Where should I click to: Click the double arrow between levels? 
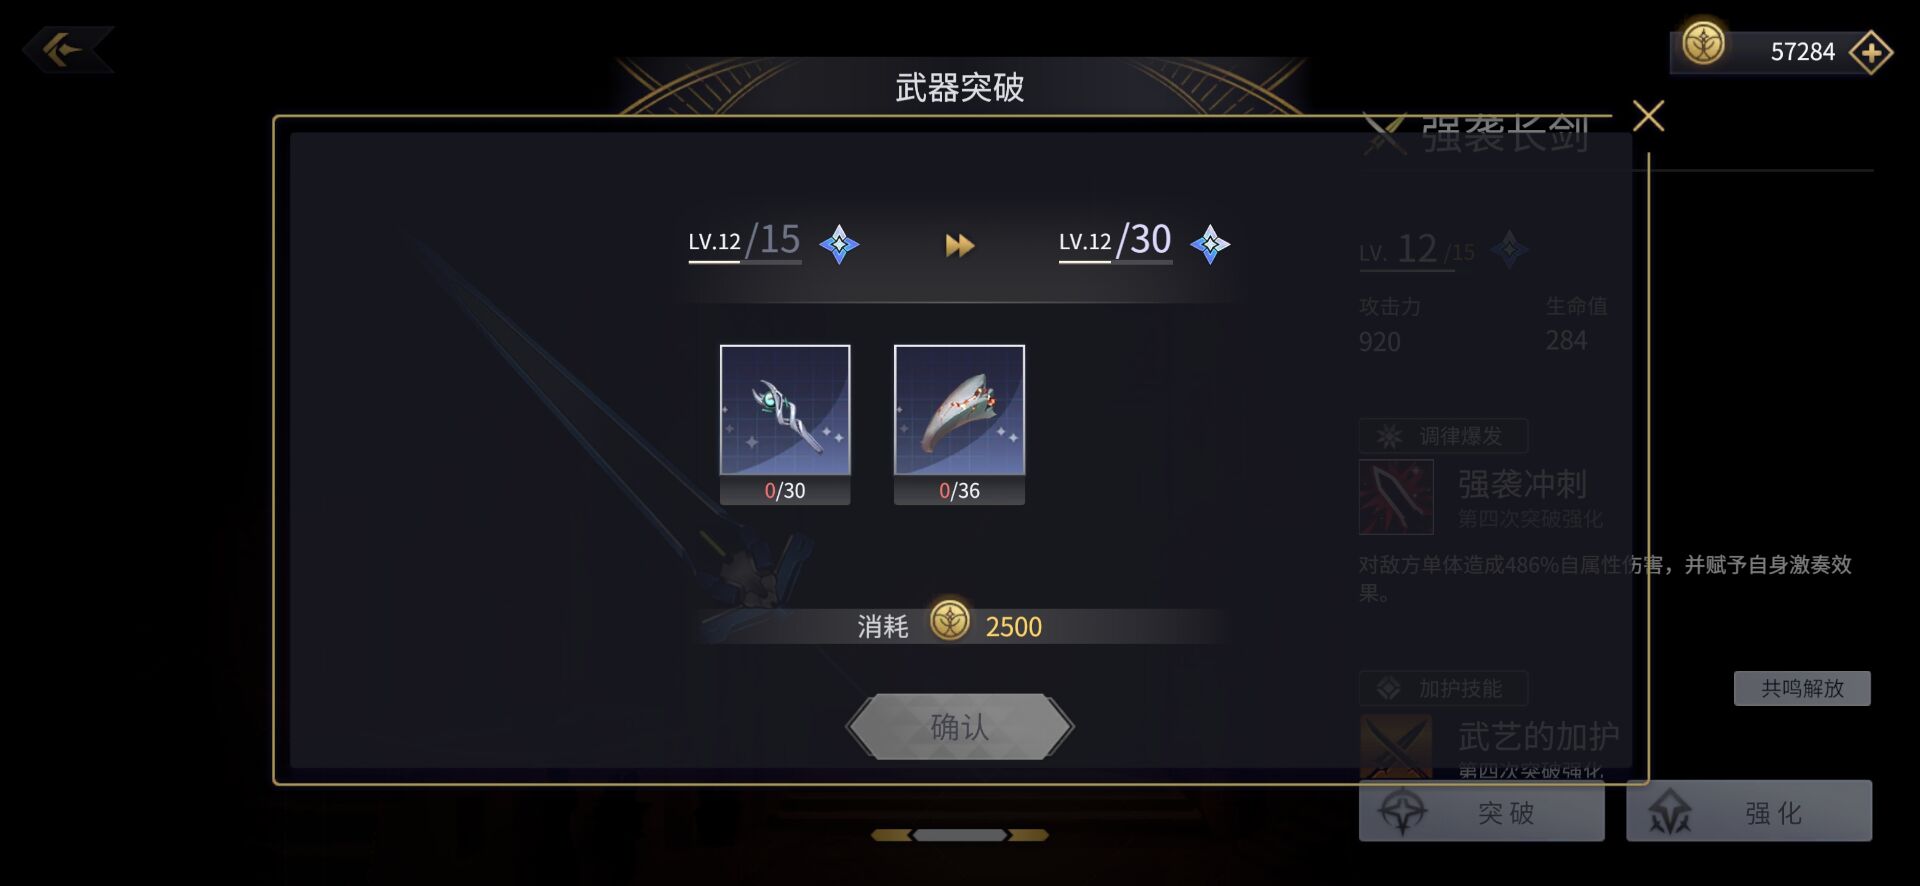960,245
